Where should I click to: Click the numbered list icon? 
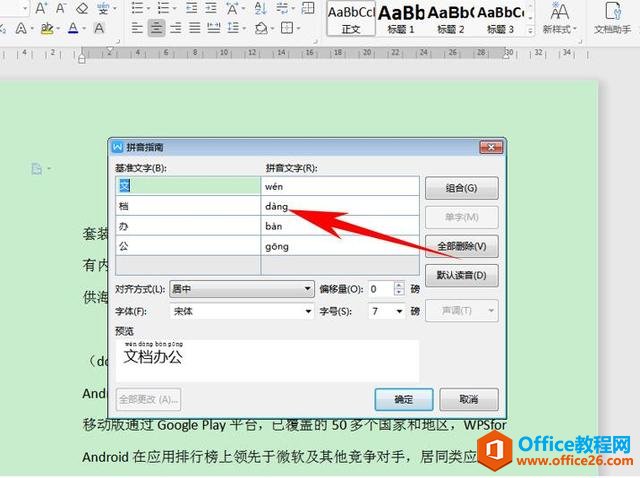tap(163, 8)
